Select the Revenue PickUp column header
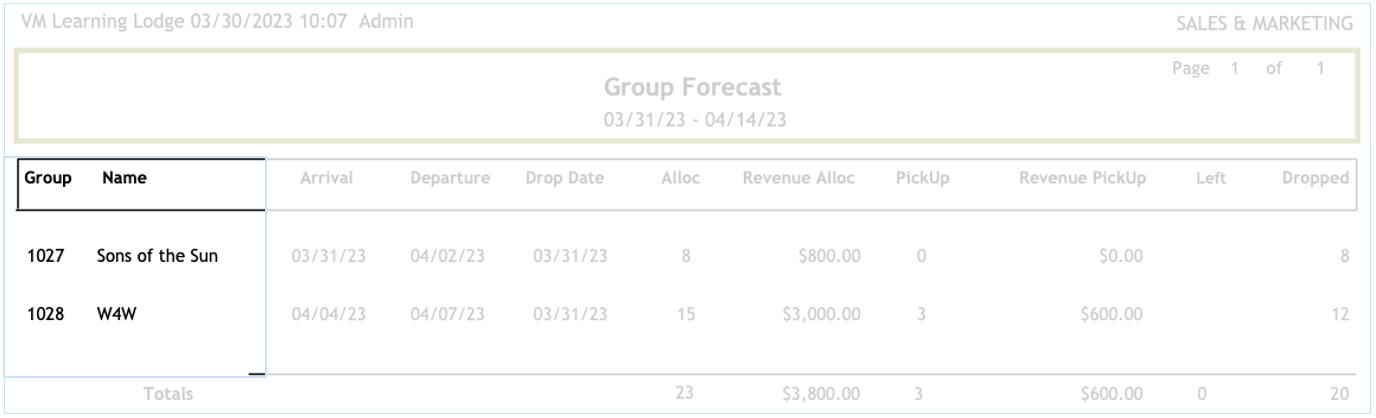The height and width of the screenshot is (418, 1376). (1082, 180)
